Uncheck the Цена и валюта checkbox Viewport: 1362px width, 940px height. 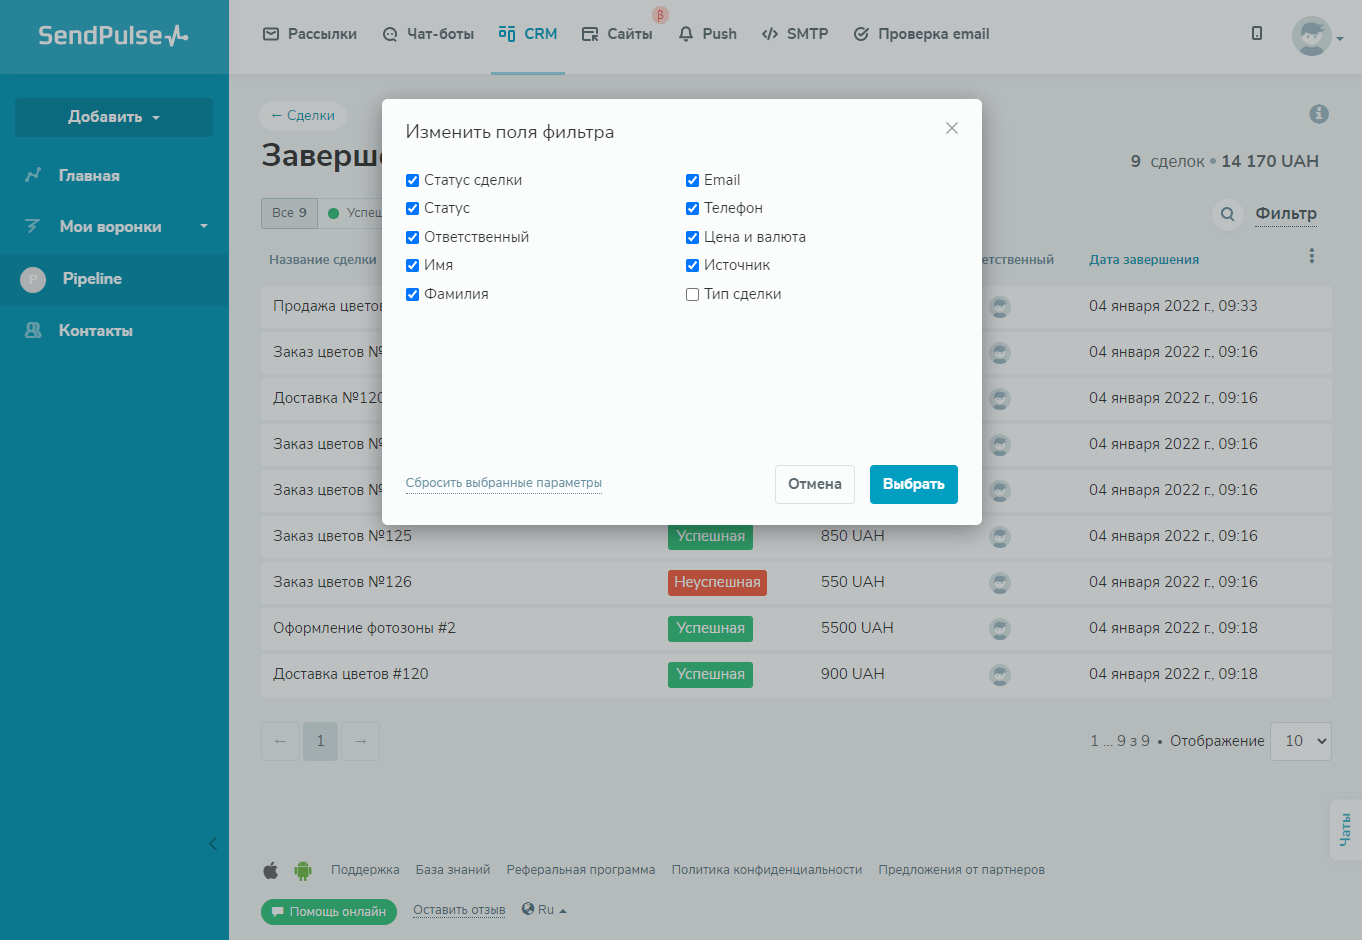pos(692,237)
